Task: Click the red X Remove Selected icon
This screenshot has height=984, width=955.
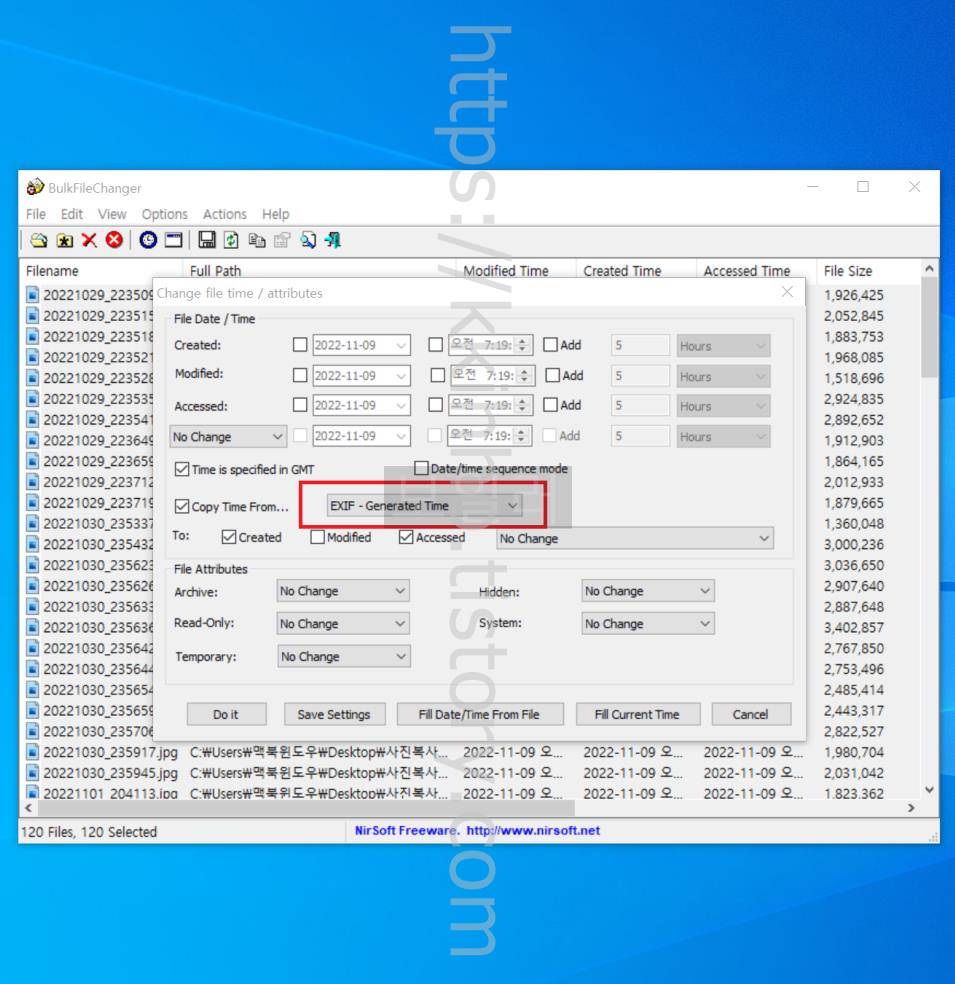Action: click(89, 240)
